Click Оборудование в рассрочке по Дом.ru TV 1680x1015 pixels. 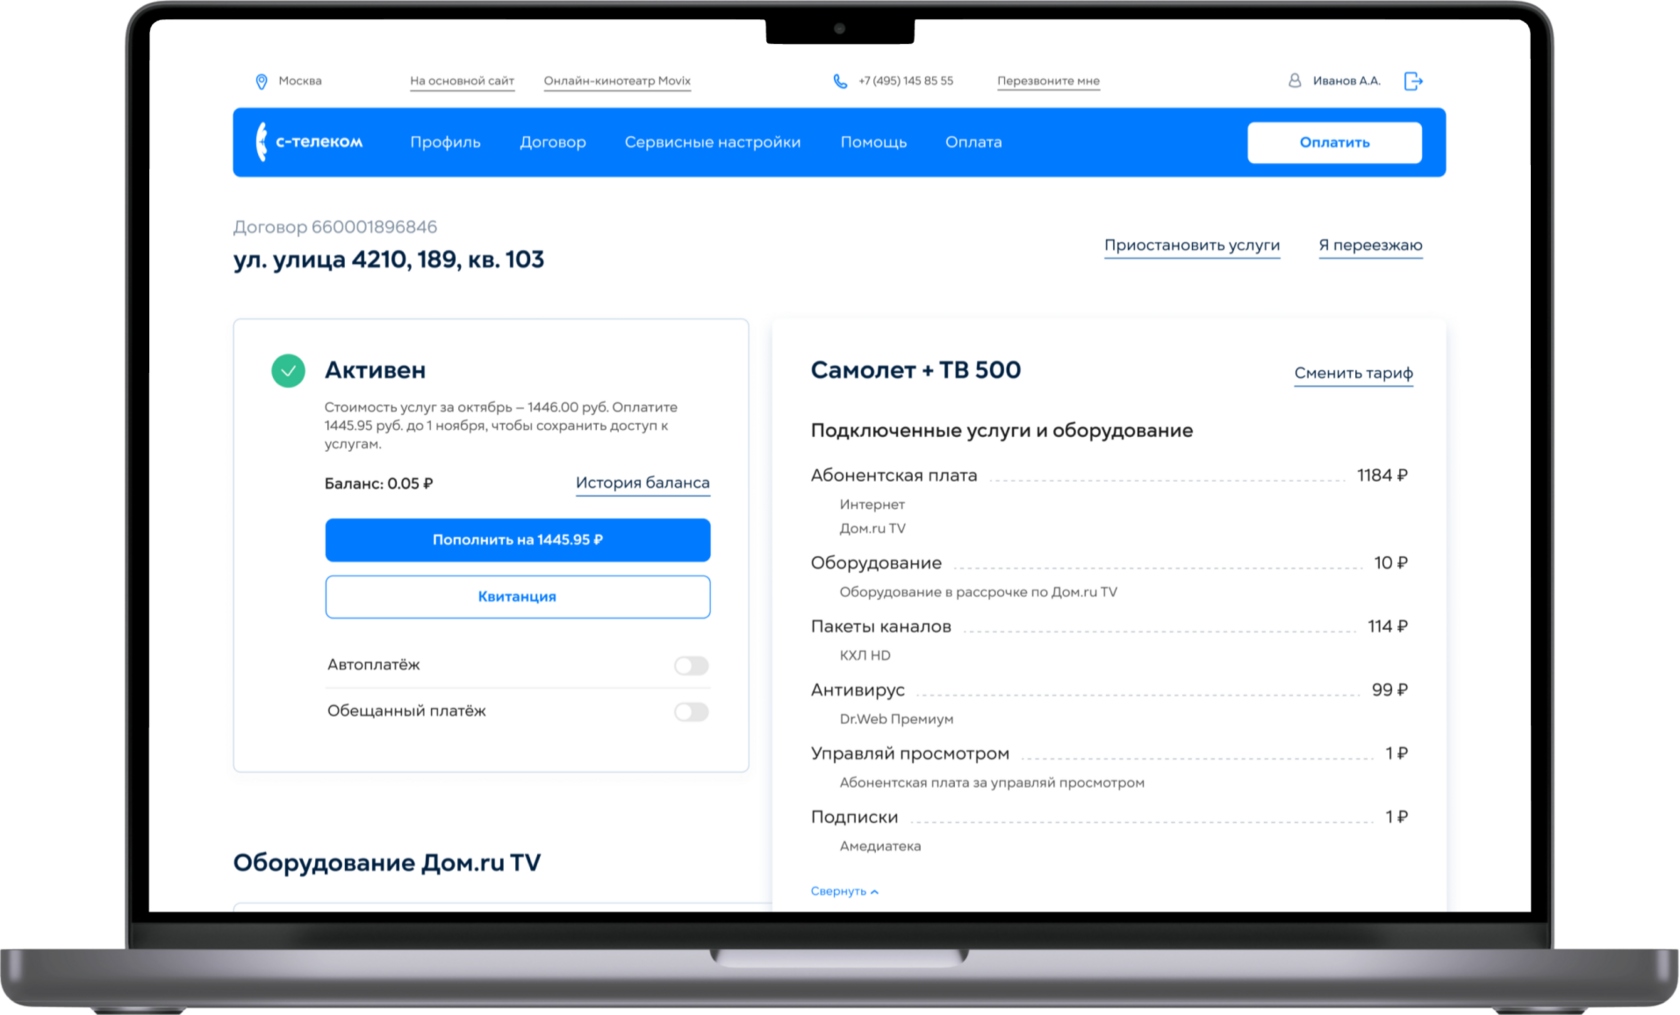978,592
